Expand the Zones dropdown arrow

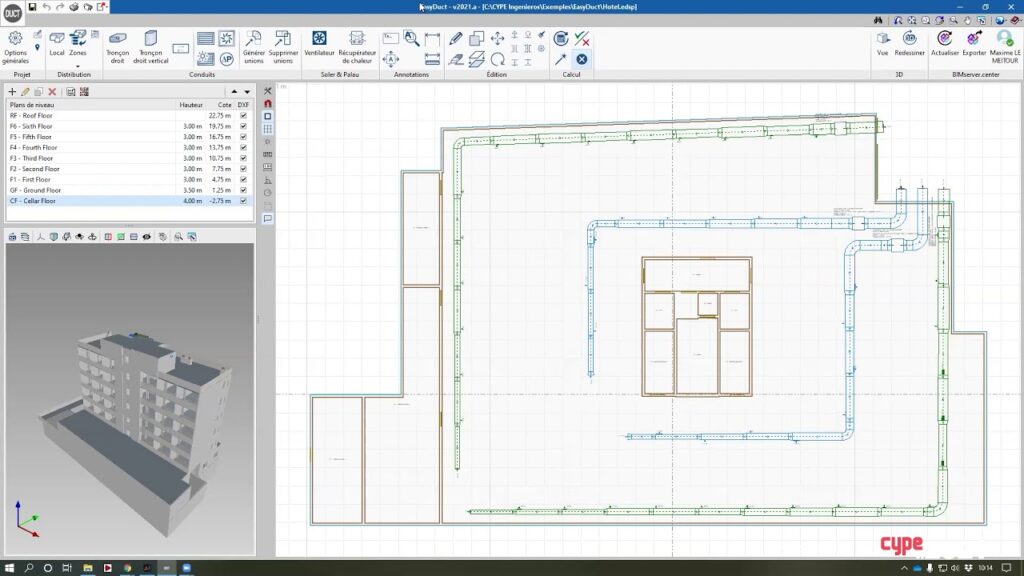[x=77, y=66]
